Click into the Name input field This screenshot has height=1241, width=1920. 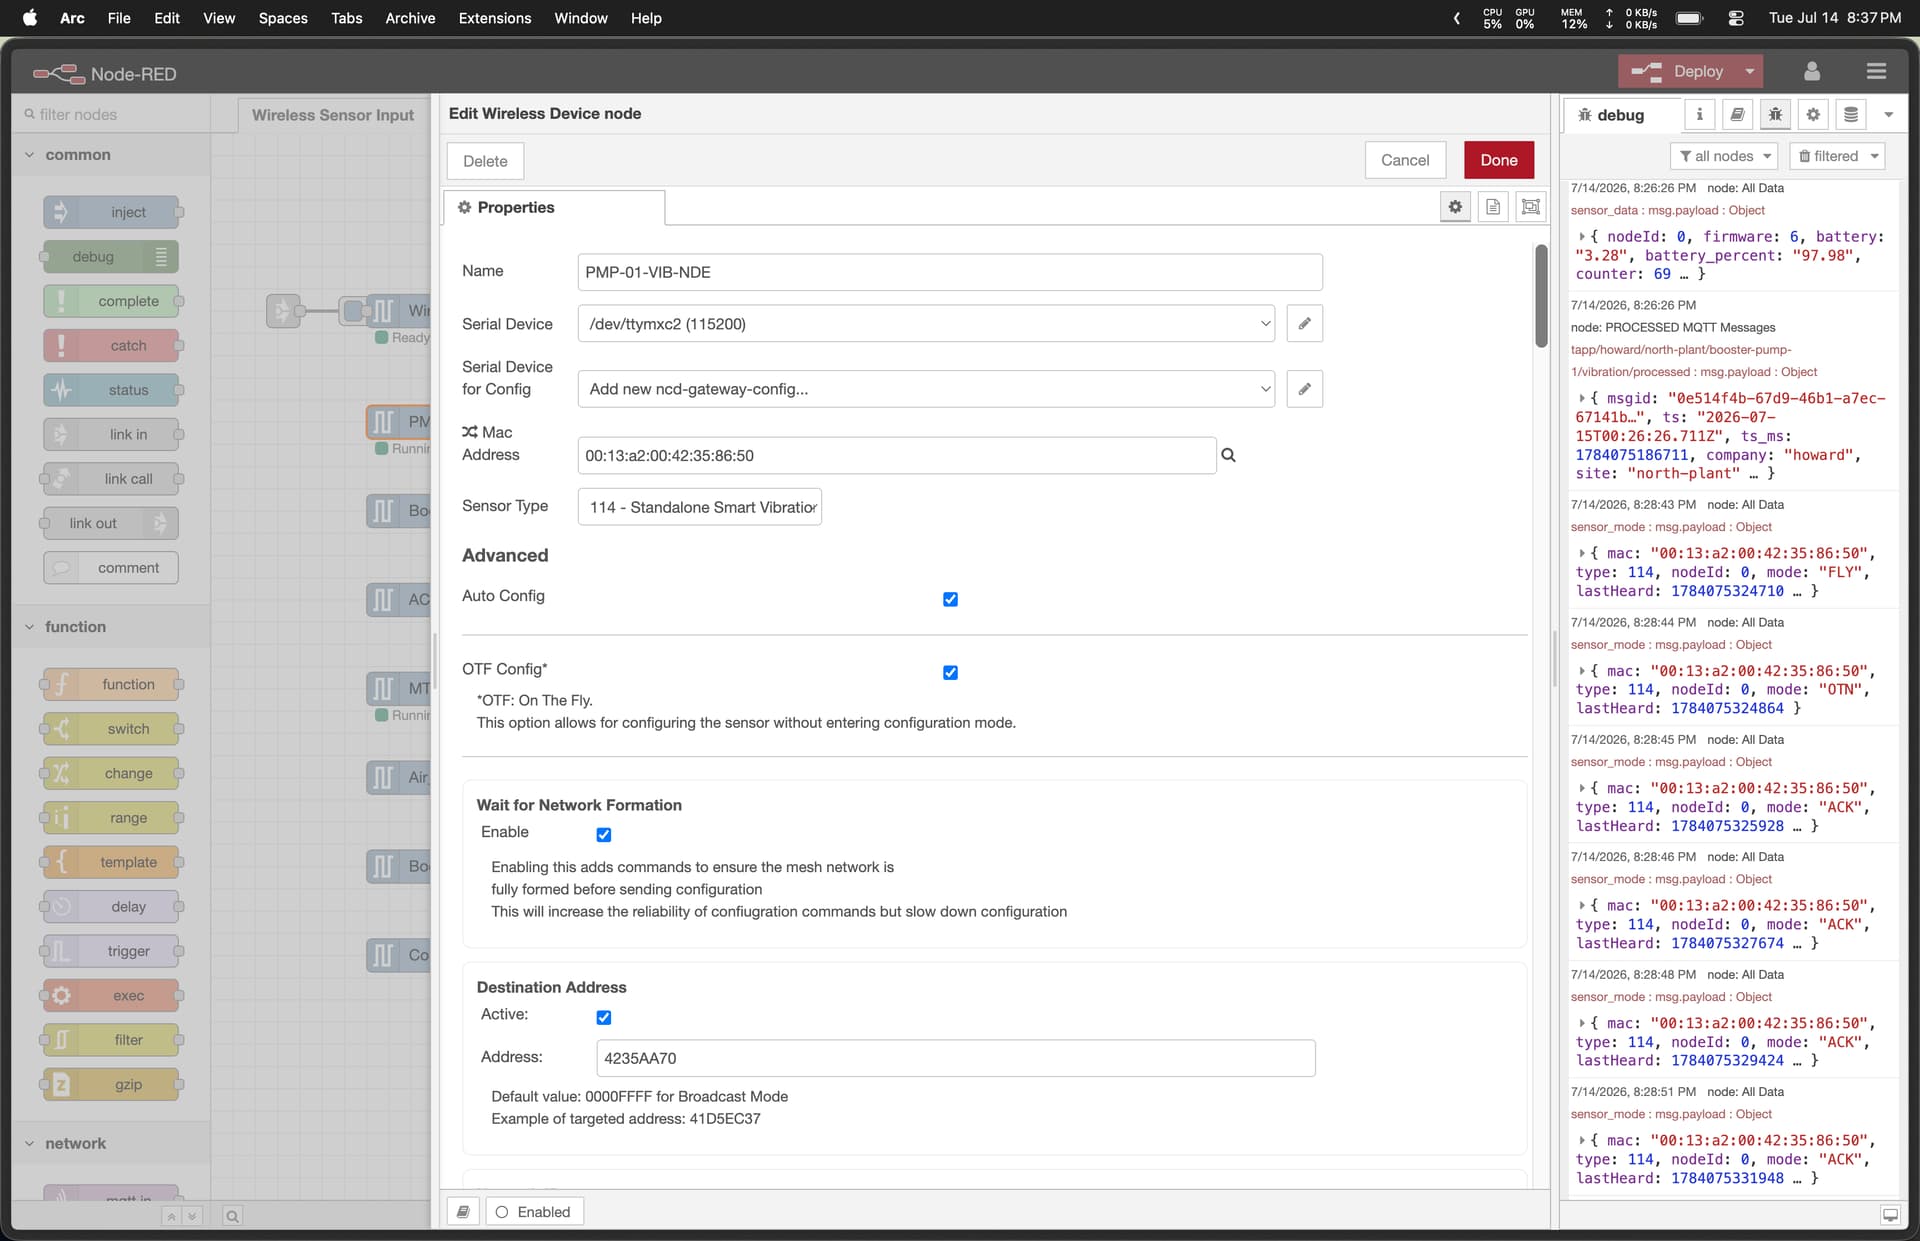coord(950,272)
